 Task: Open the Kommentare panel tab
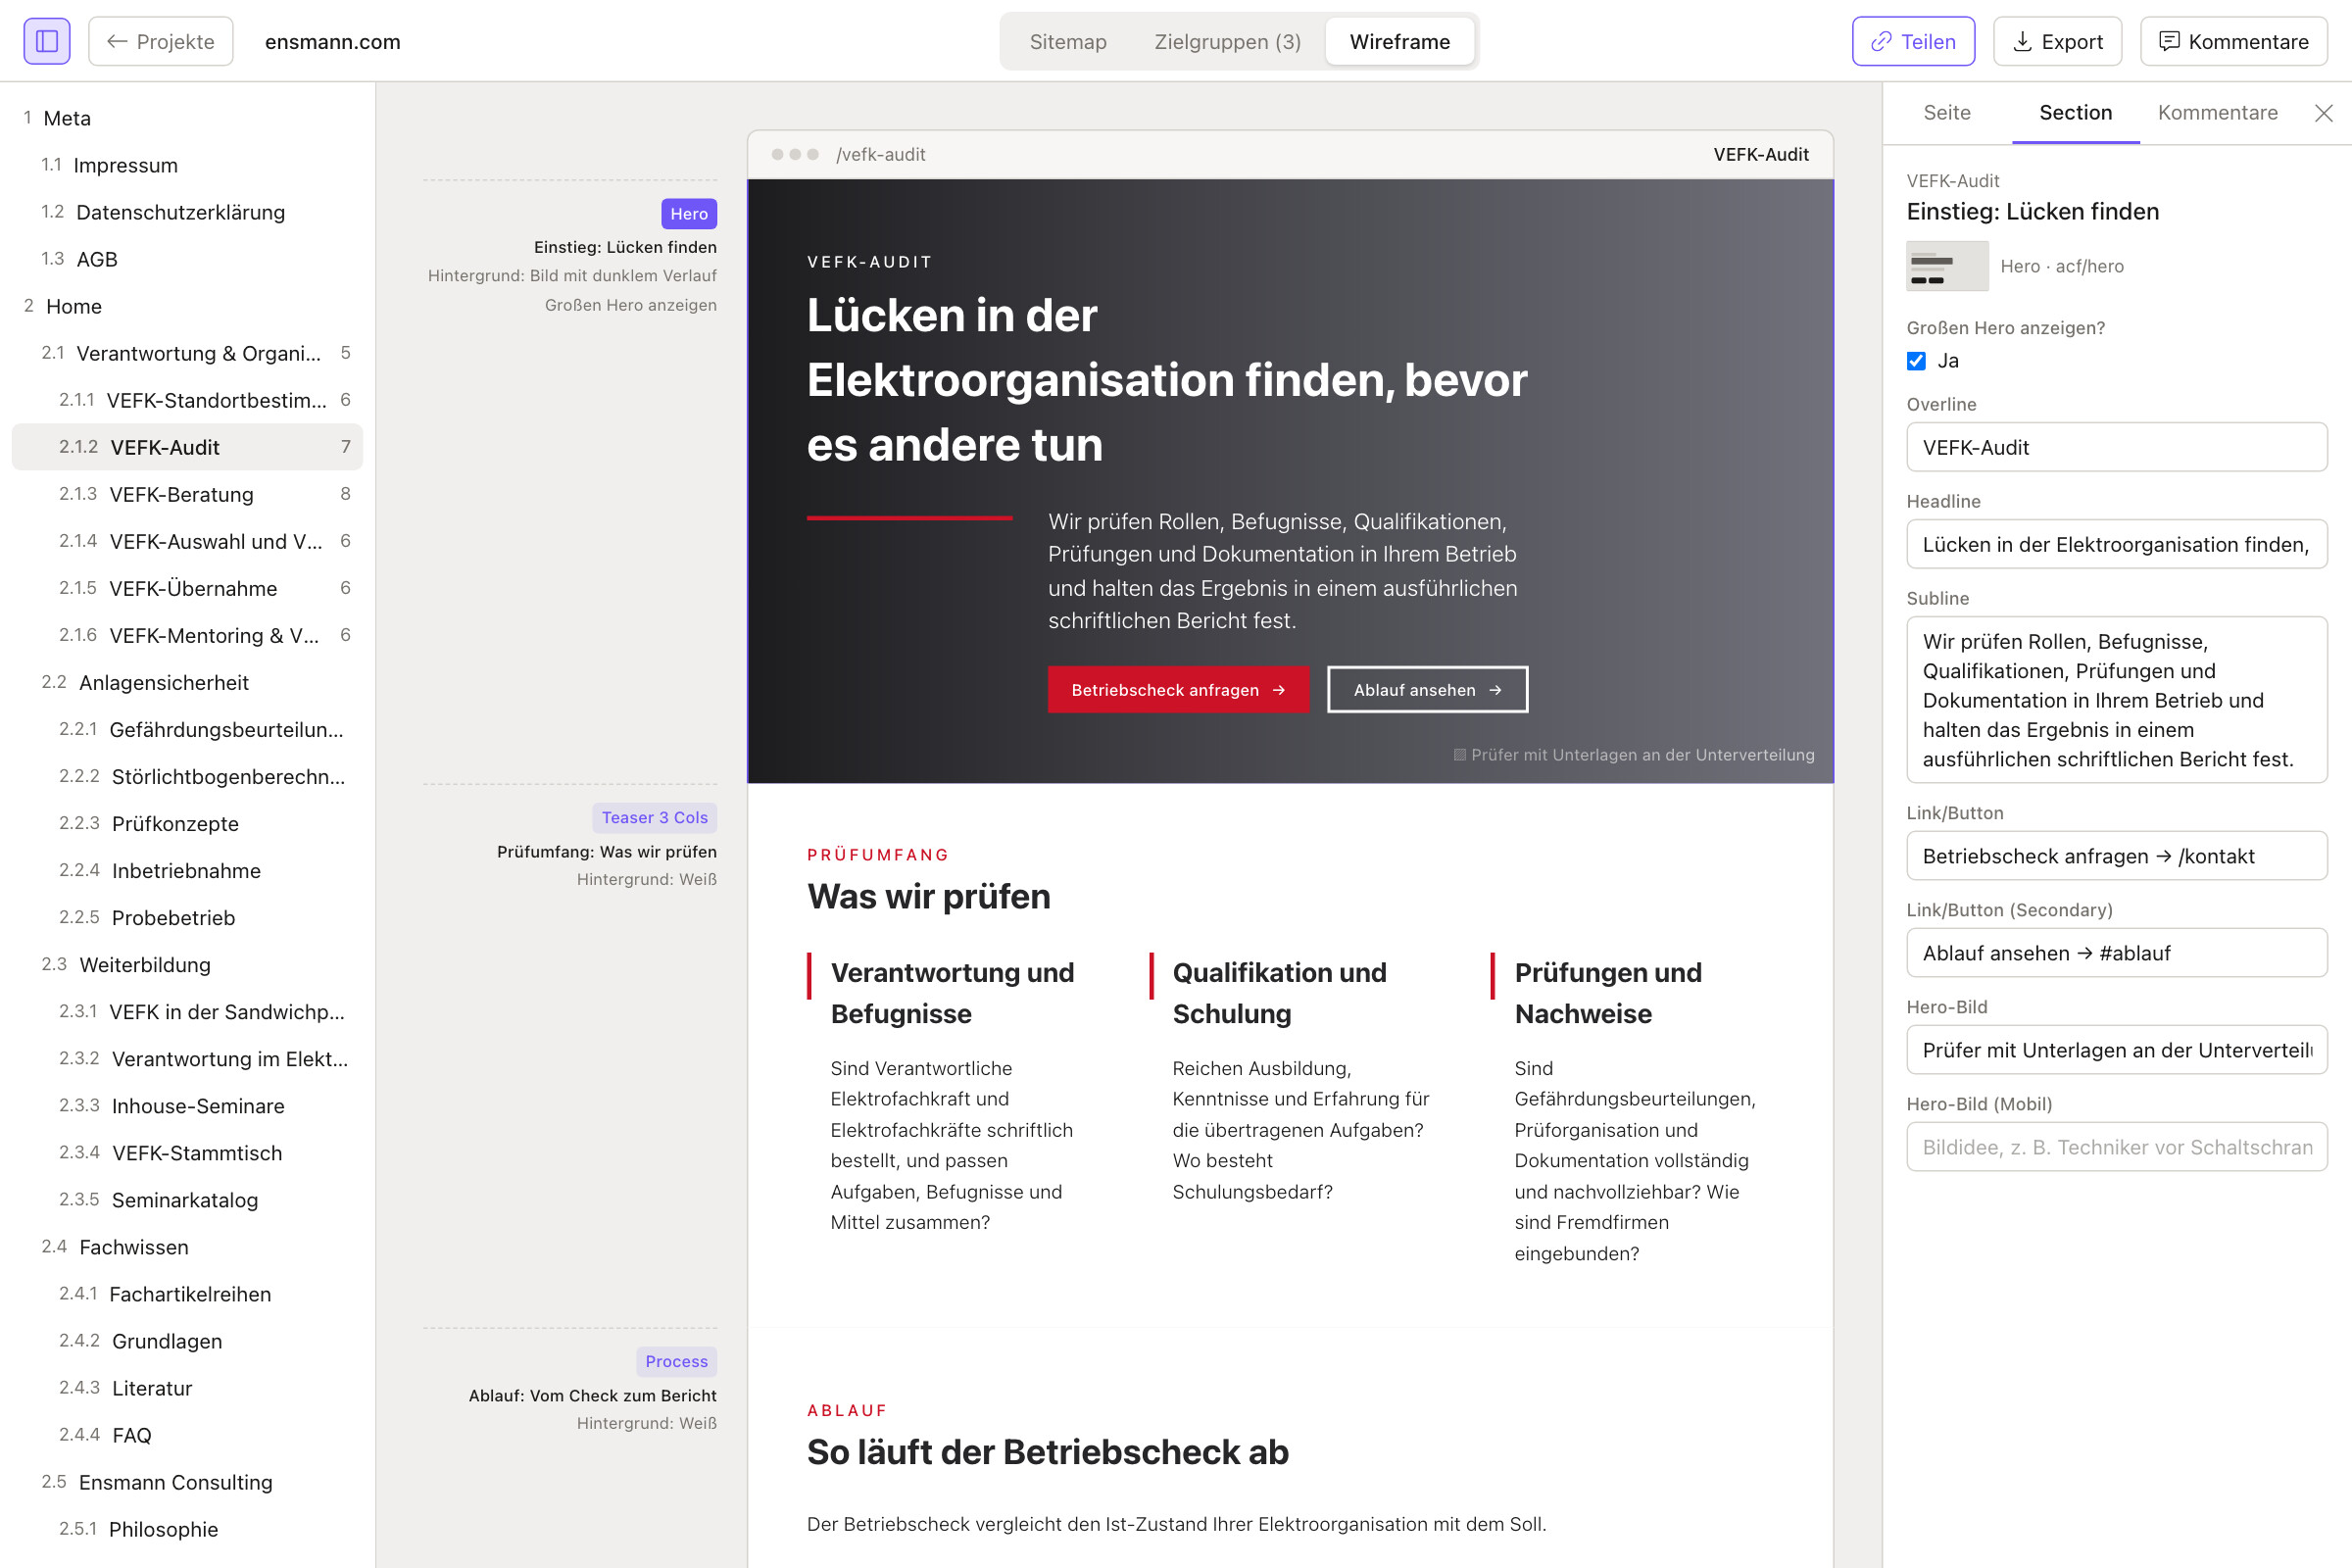[x=2217, y=113]
